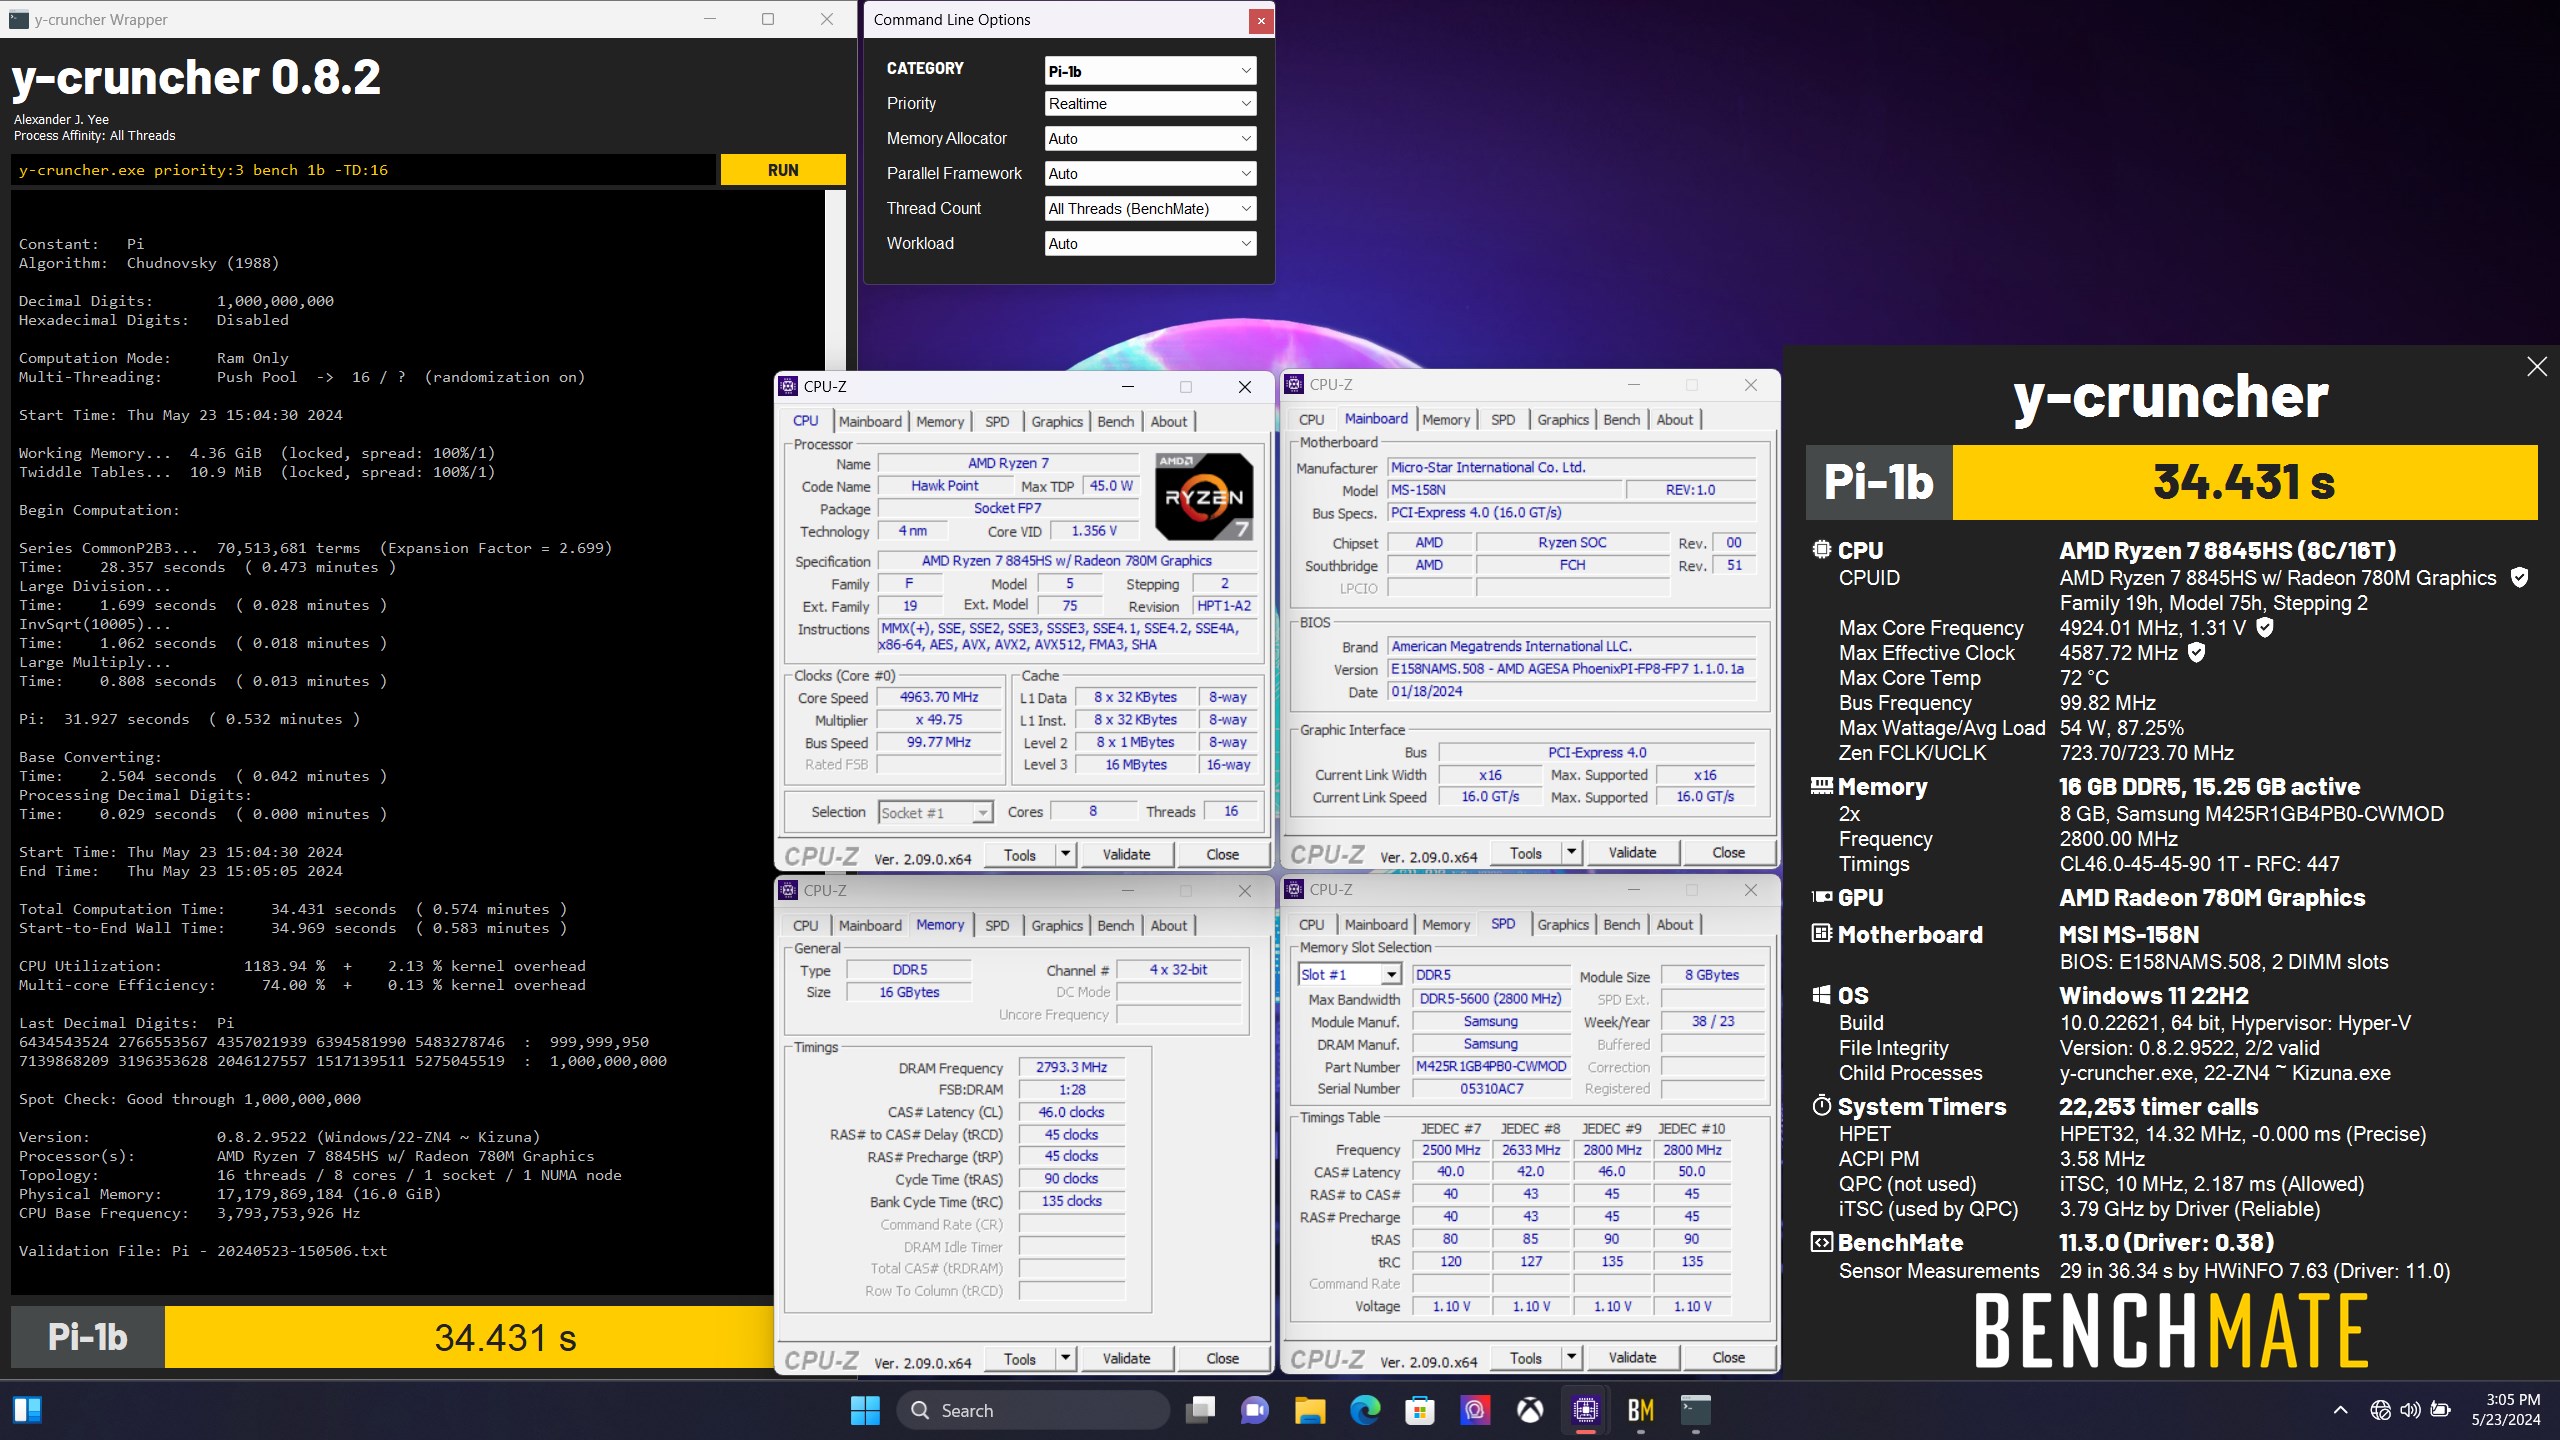Open the Parallel Framework dropdown

1150,174
